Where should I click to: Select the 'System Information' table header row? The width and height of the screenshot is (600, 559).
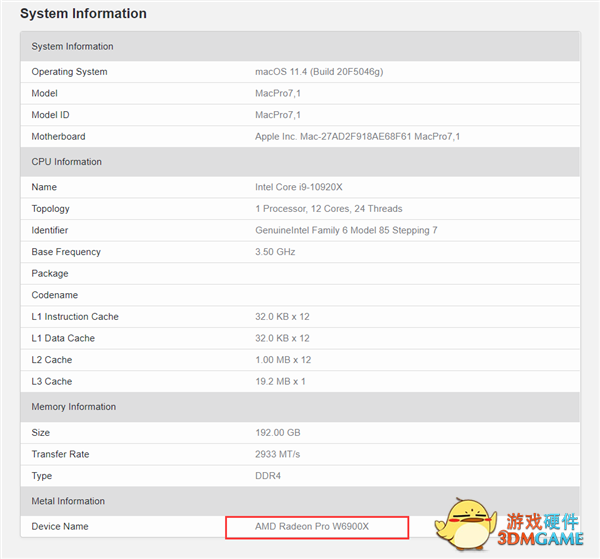click(300, 46)
